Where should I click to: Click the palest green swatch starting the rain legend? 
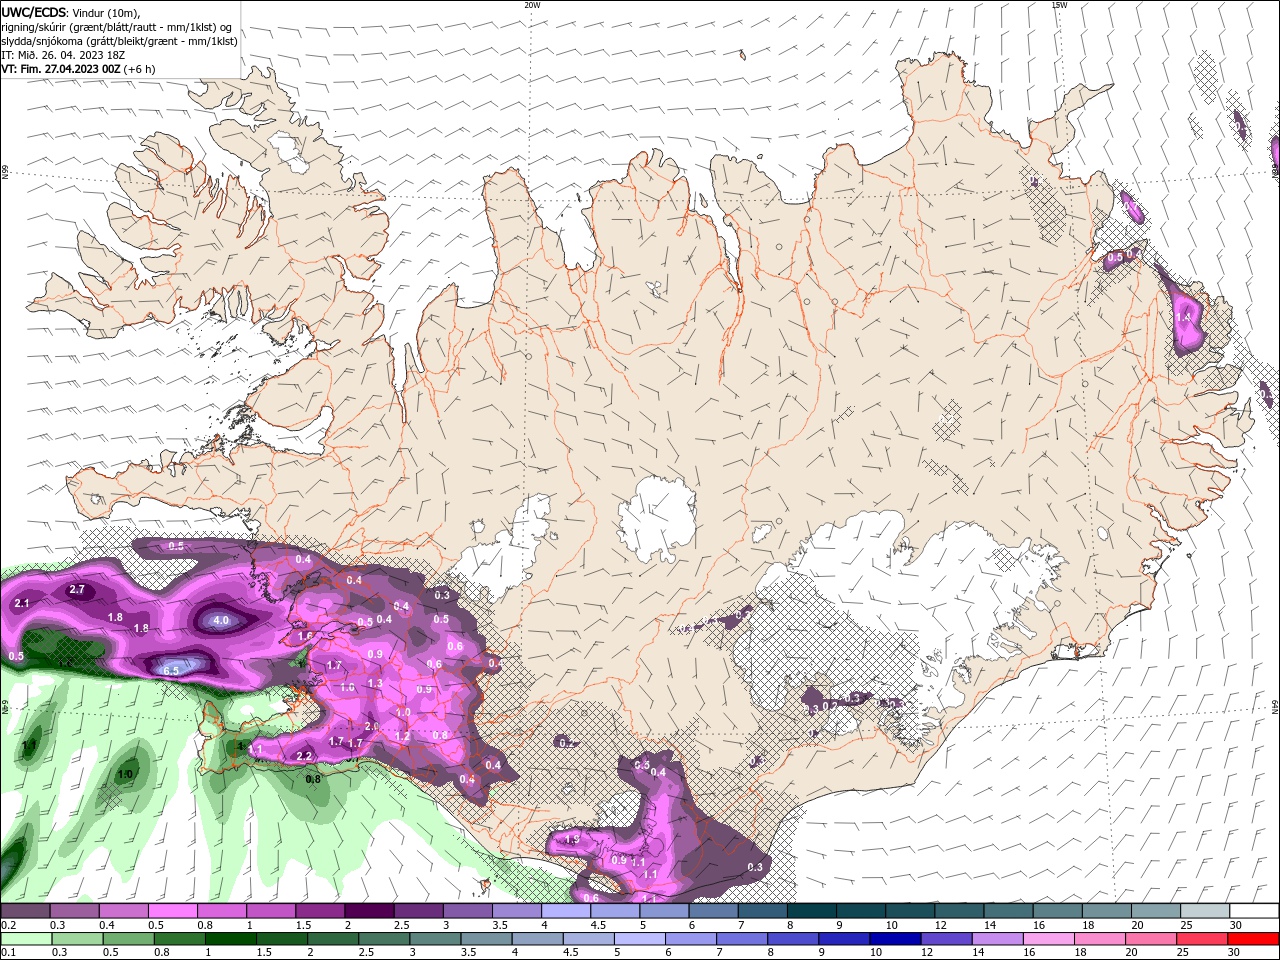tap(25, 939)
